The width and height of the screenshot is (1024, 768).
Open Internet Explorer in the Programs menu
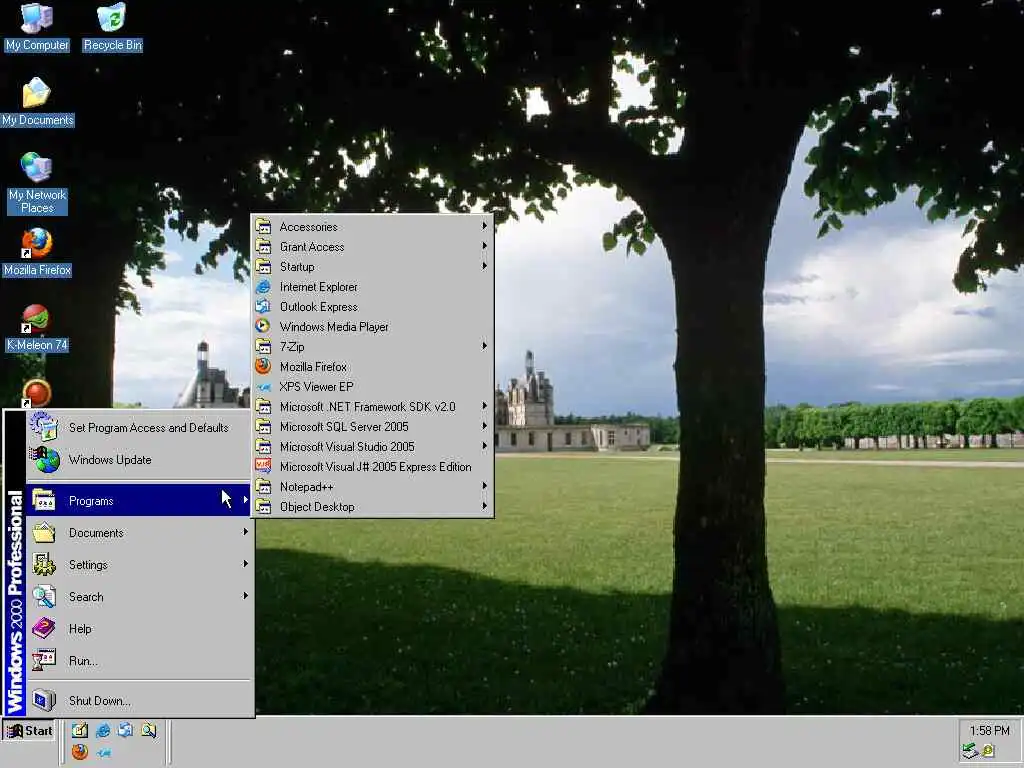[x=372, y=287]
